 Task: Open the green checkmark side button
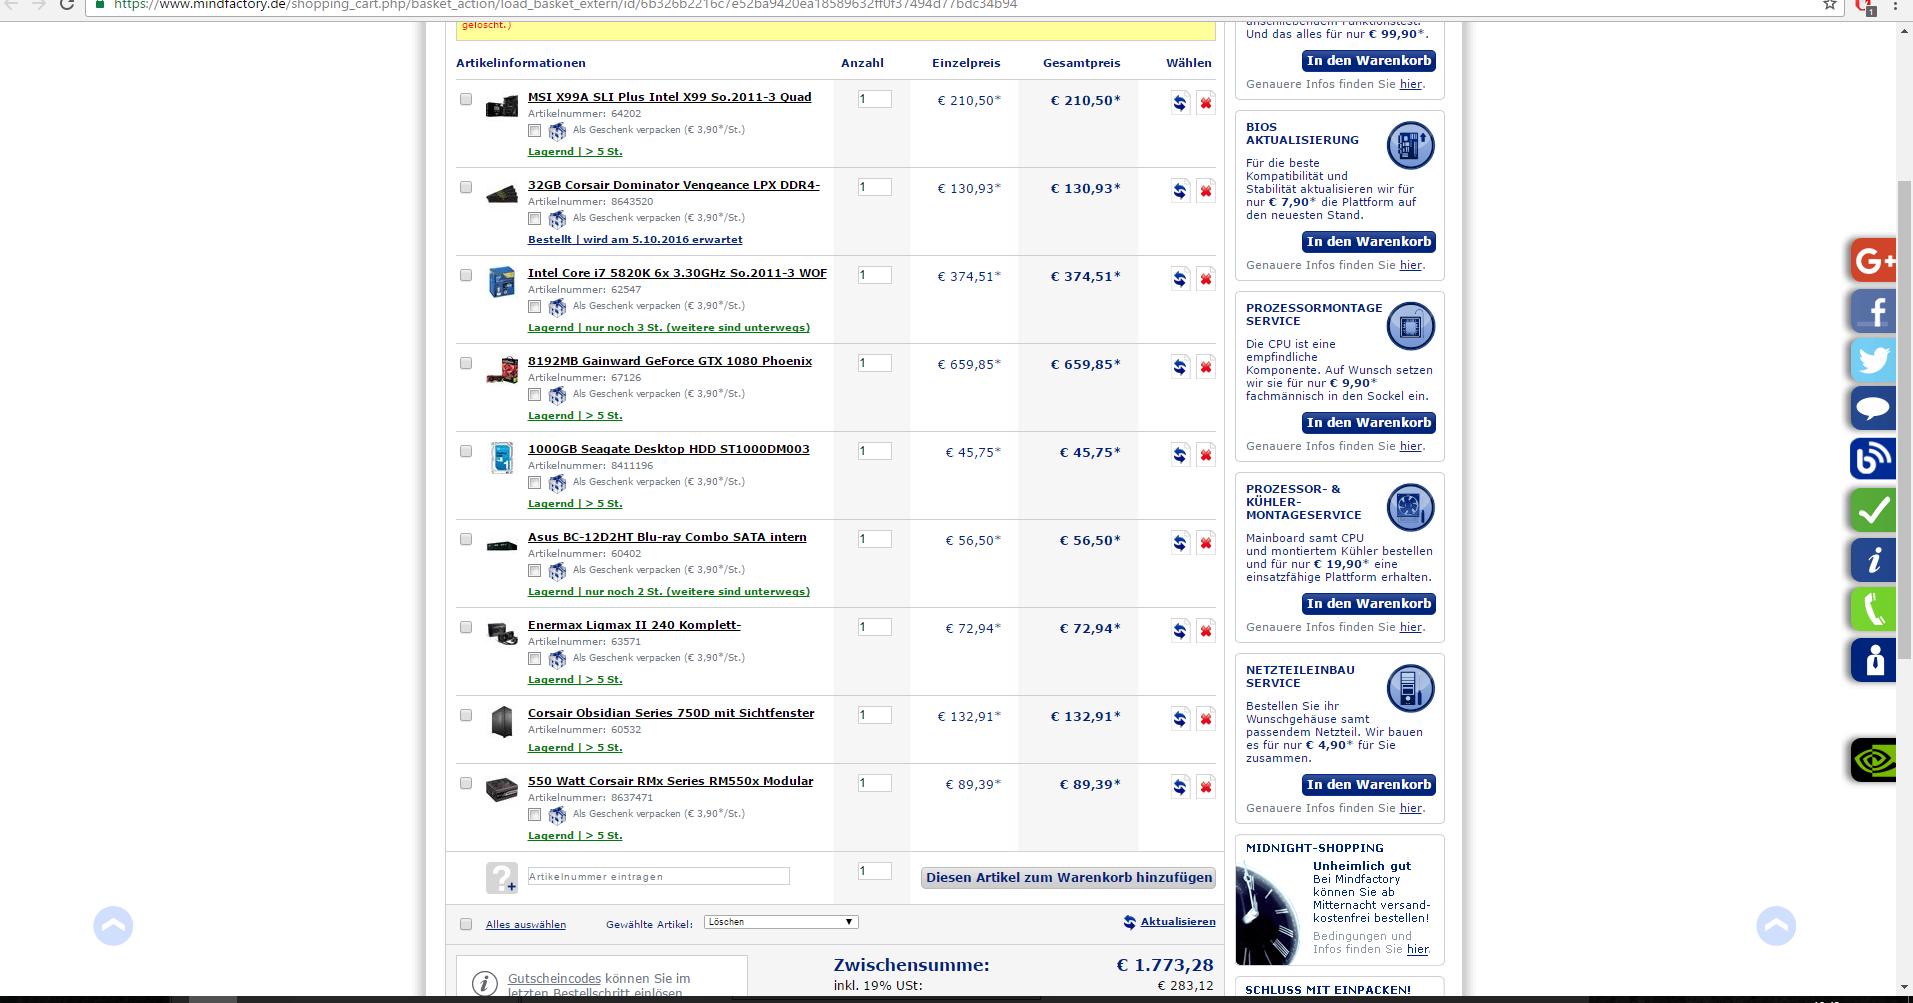1873,510
